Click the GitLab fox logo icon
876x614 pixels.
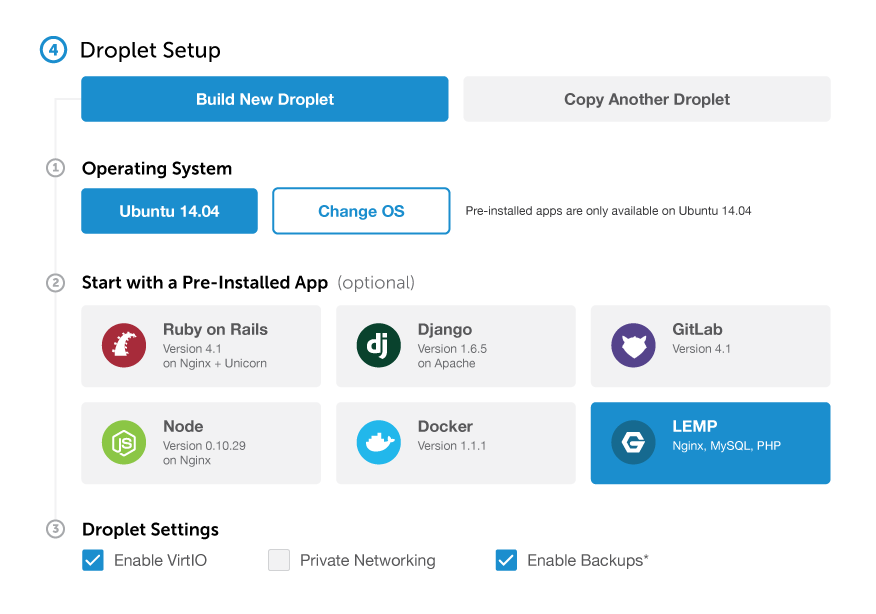(634, 345)
